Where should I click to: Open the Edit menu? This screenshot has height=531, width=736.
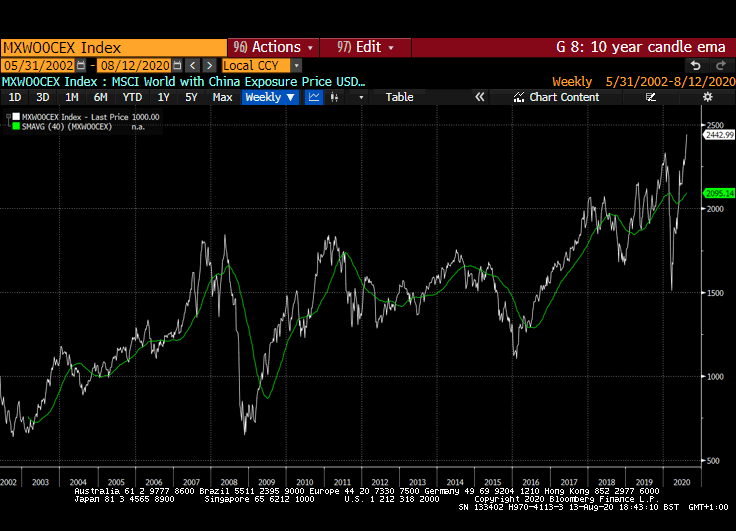[x=367, y=47]
